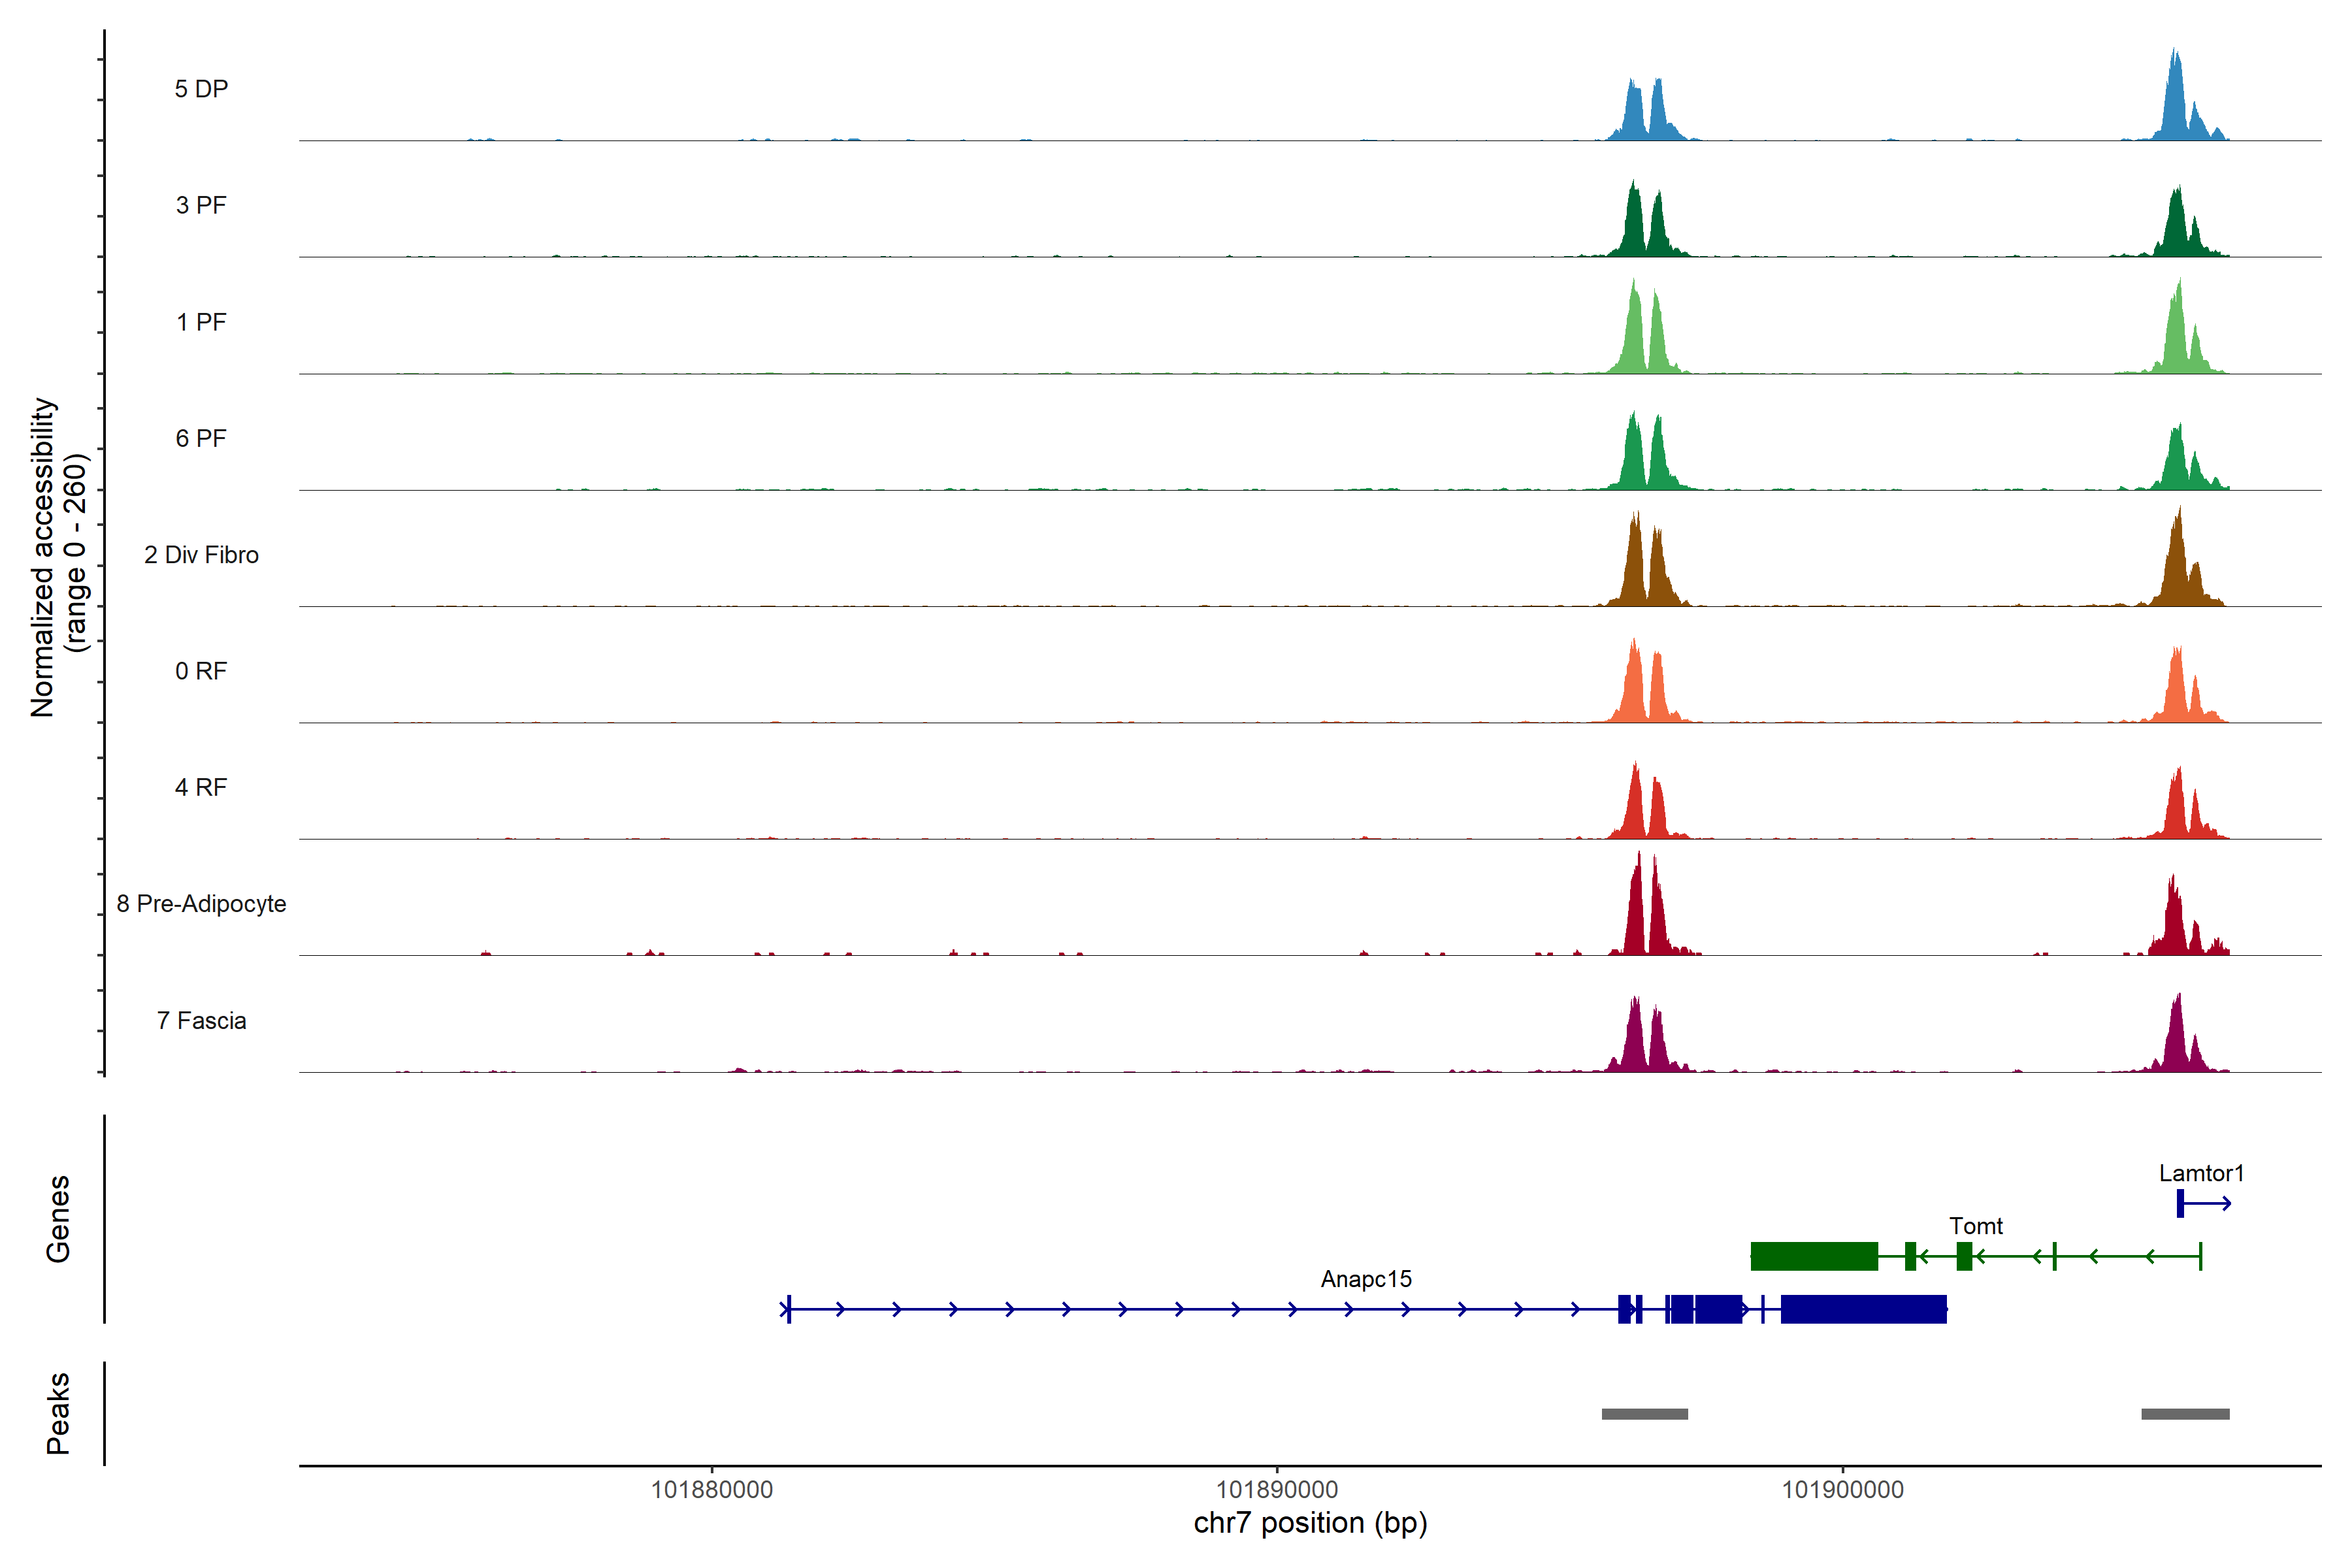Click the 101900000 axis tick label
This screenshot has width=2352, height=1568.
tap(1842, 1490)
